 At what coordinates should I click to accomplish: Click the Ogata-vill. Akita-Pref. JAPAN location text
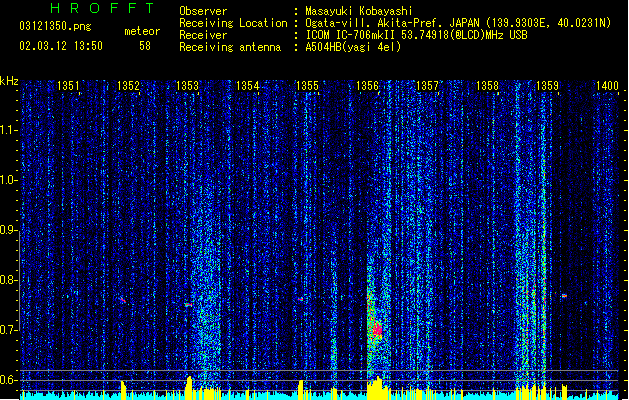click(x=458, y=23)
